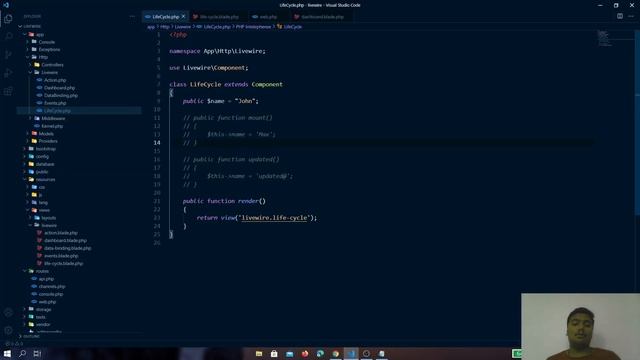Click the editor vertical scrollbar
This screenshot has height=360, width=640.
(637, 122)
